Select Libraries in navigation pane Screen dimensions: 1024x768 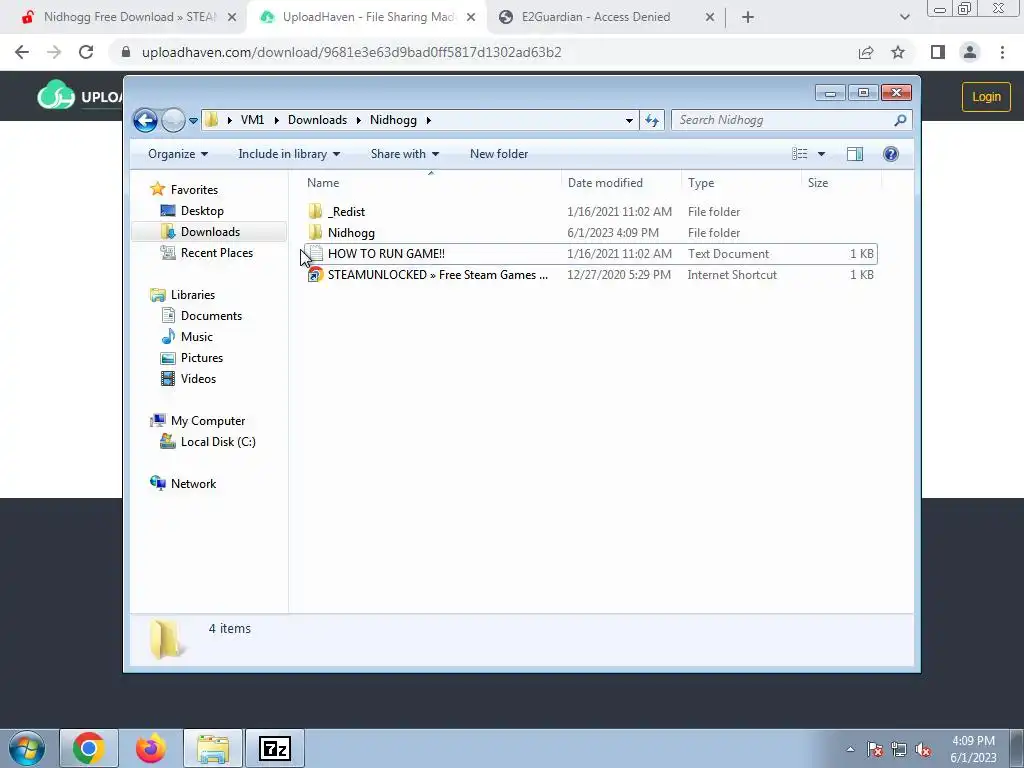tap(183, 295)
